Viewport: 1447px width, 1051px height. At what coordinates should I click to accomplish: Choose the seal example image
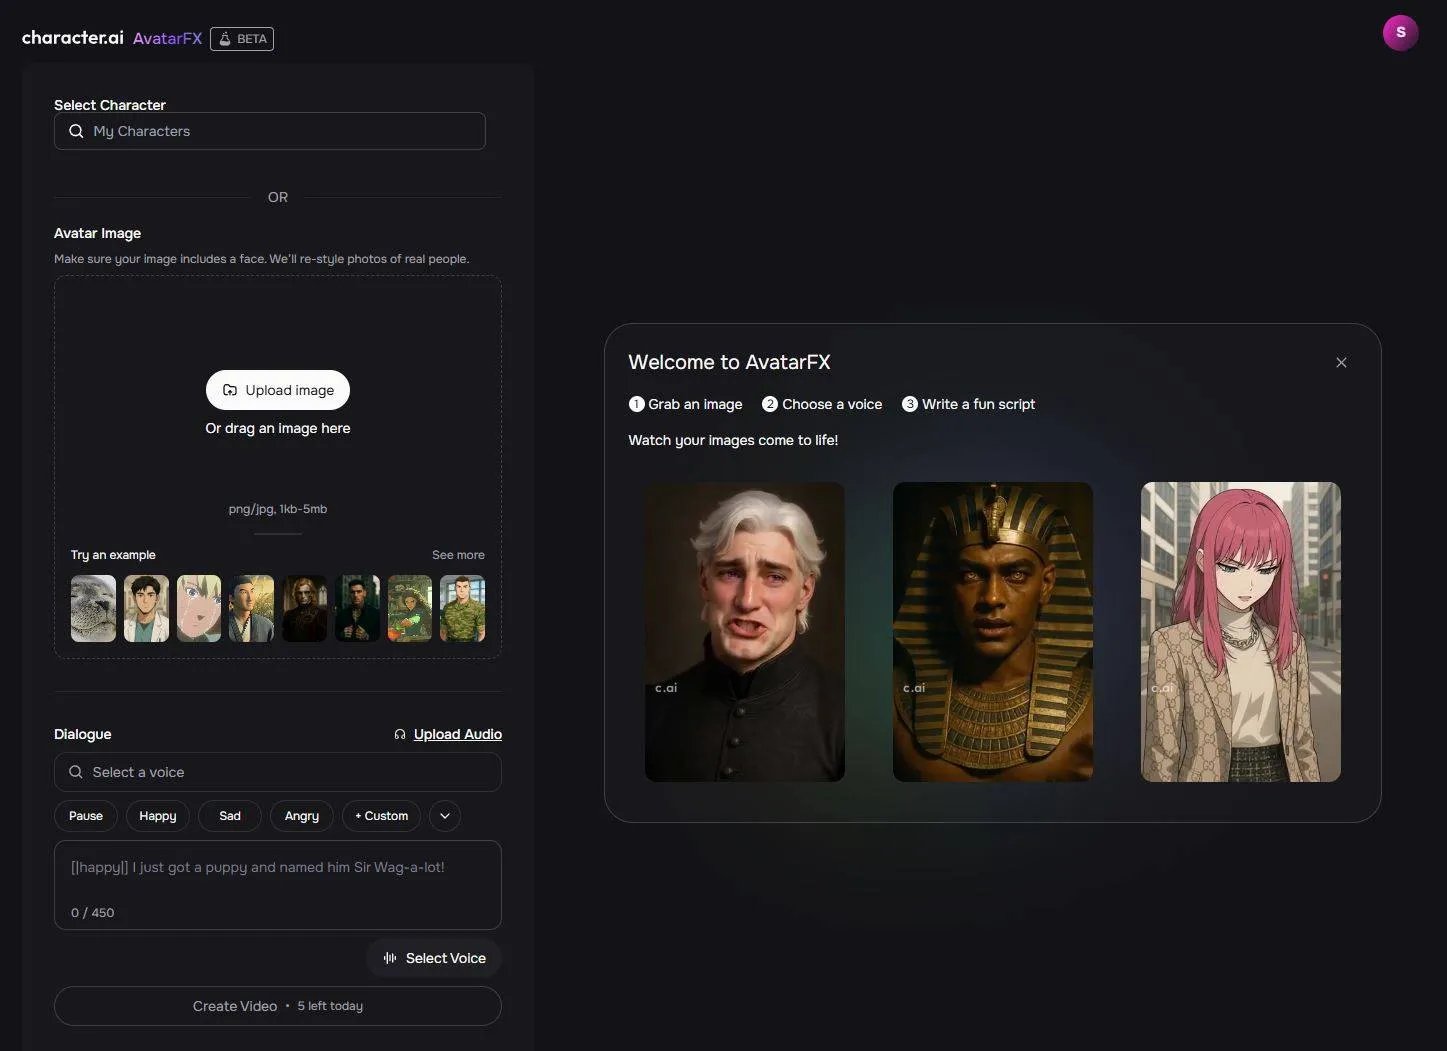pyautogui.click(x=94, y=608)
